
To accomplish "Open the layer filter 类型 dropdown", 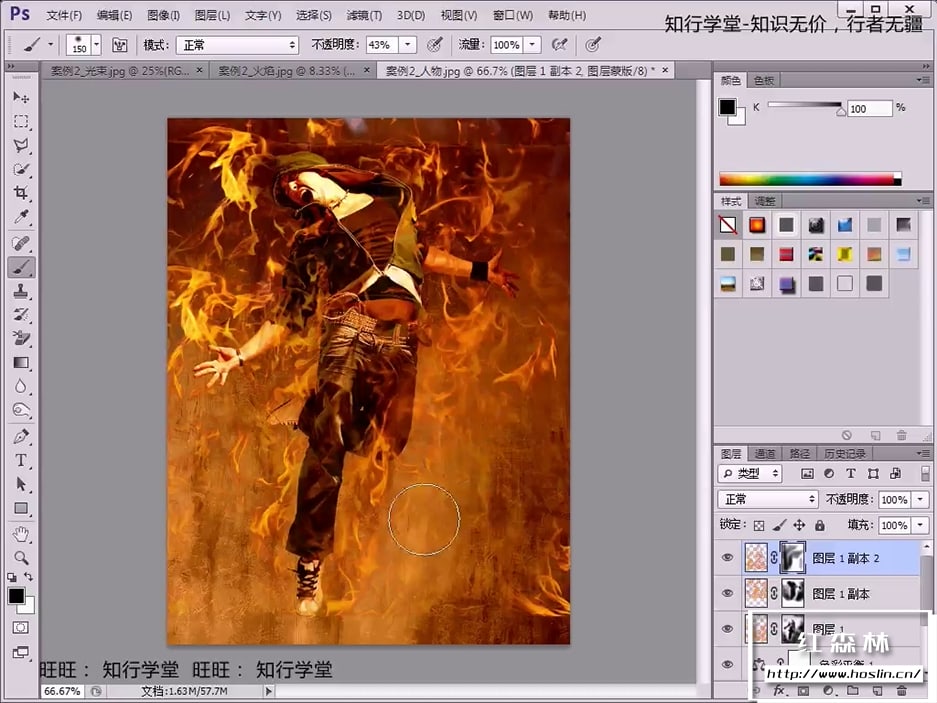I will [x=749, y=473].
